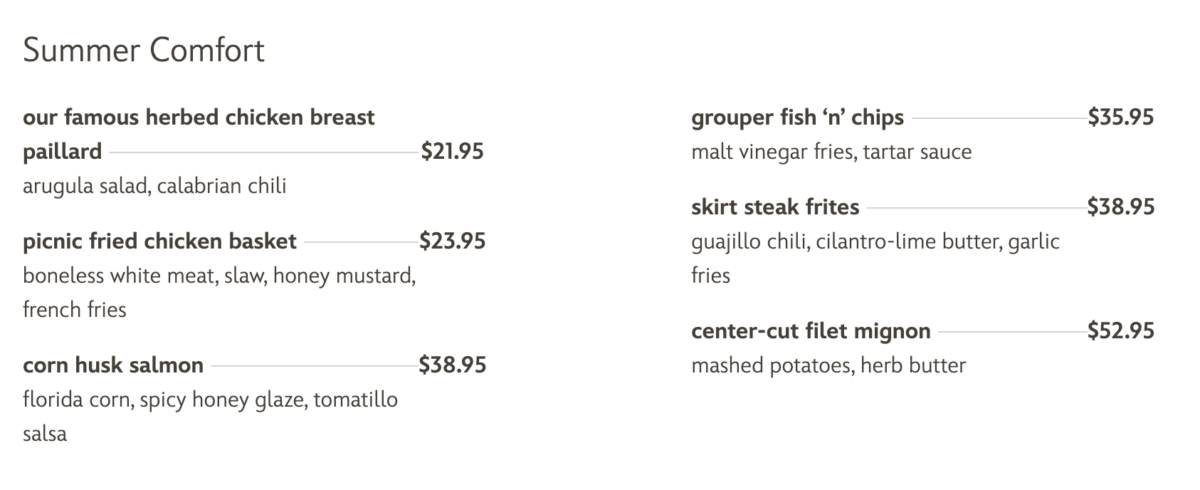Click malt vinegar fries, tartar sauce text
This screenshot has height=490, width=1200.
click(x=831, y=152)
